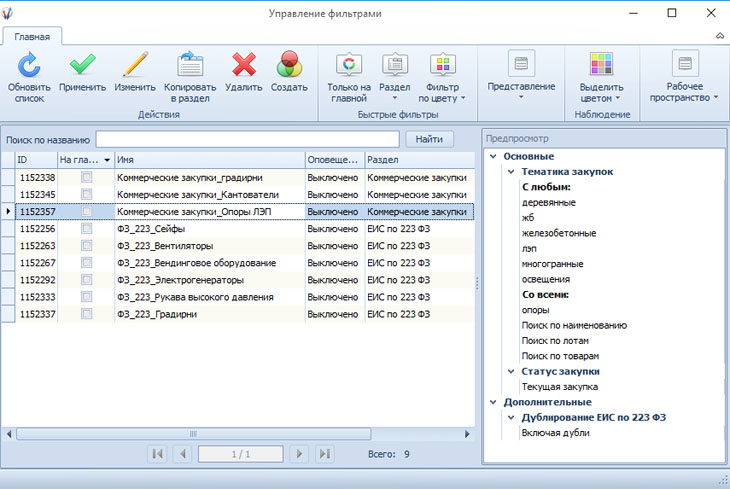Sort by the Оповеще... column header

click(335, 160)
